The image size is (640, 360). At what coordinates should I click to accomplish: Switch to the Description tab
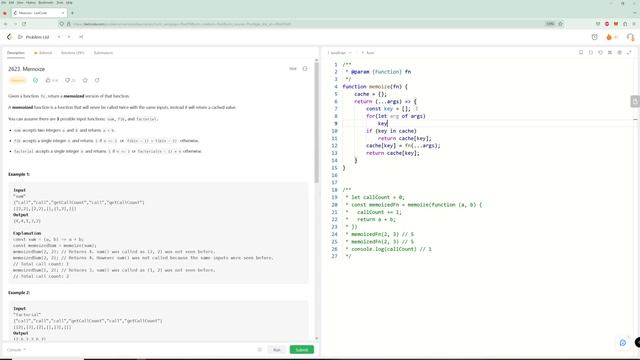point(16,53)
